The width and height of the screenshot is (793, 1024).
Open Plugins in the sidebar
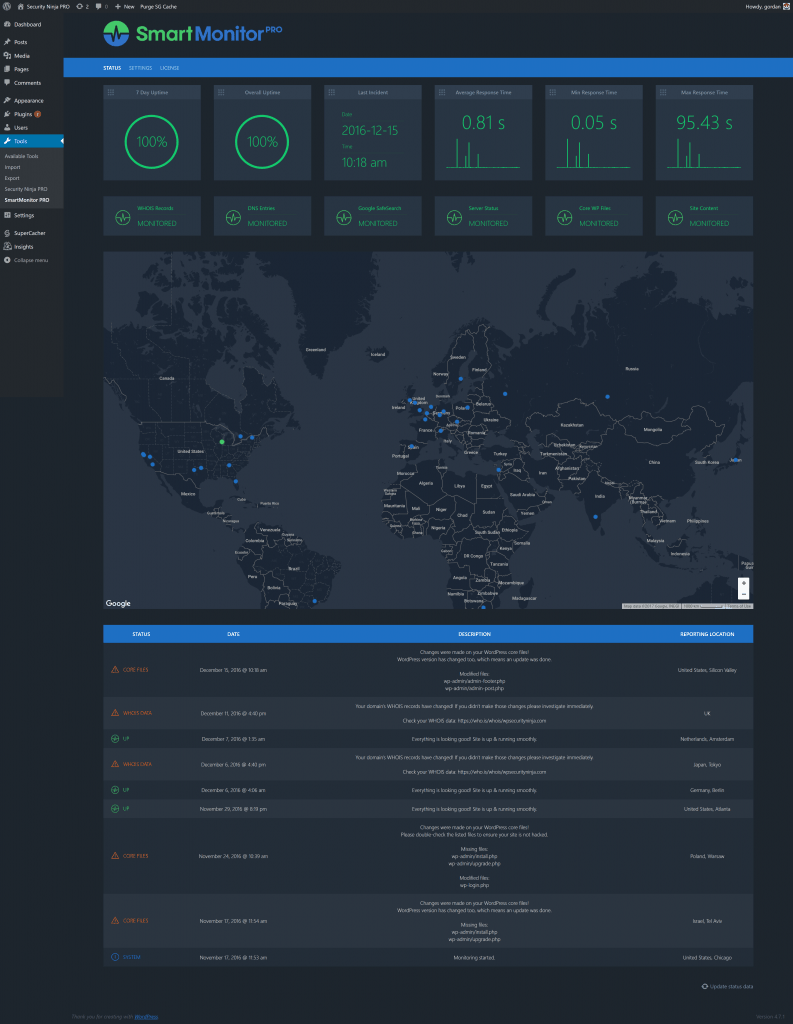pos(23,114)
